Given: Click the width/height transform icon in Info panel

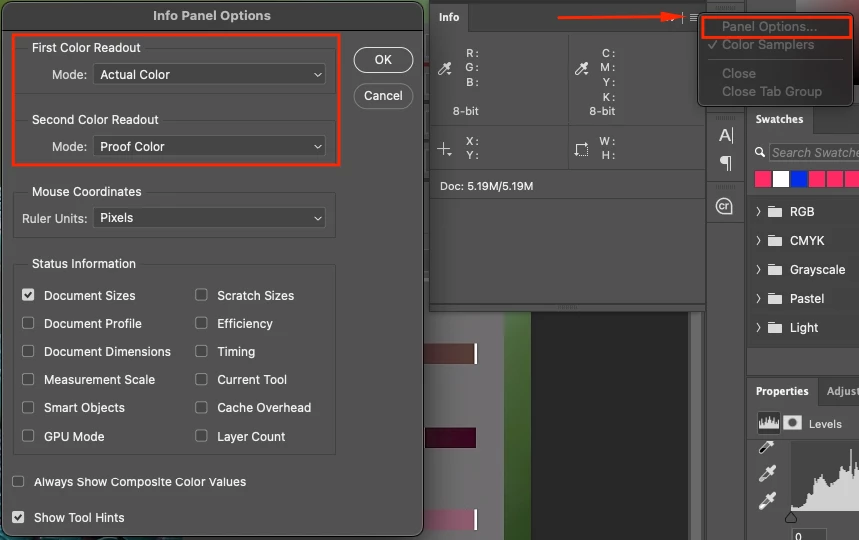Looking at the screenshot, I should pyautogui.click(x=581, y=149).
